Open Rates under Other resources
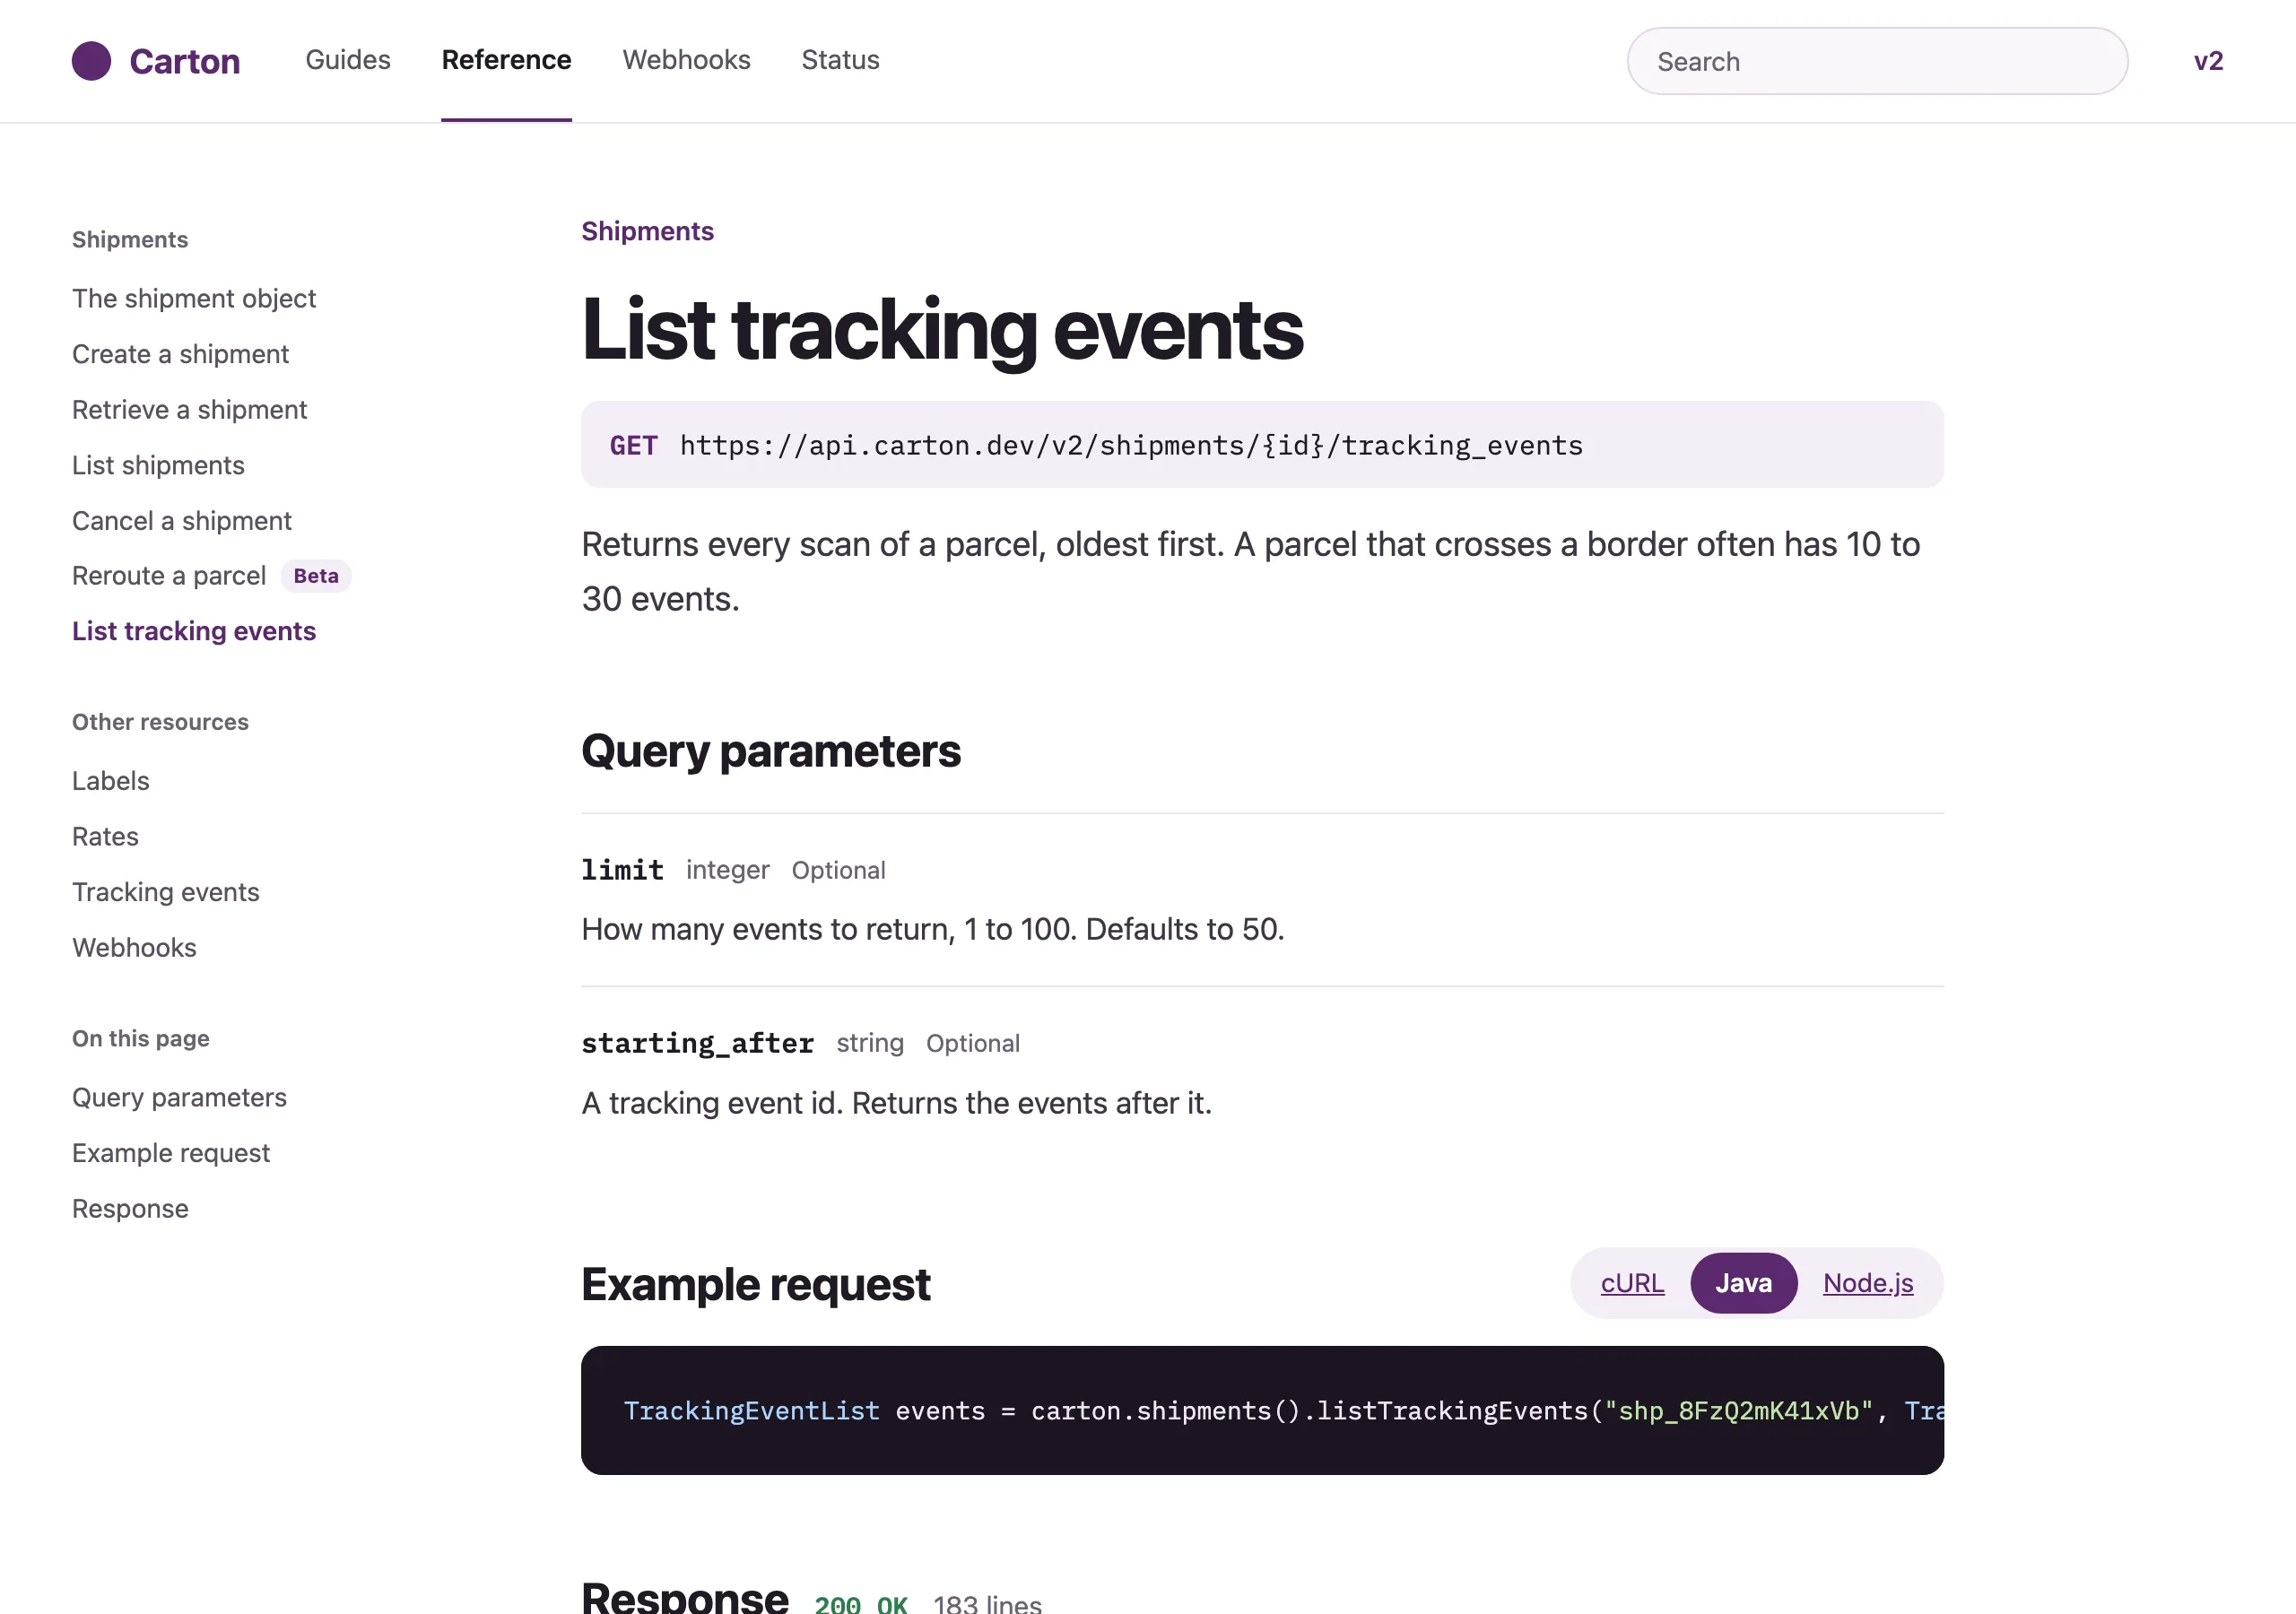 pyautogui.click(x=105, y=836)
